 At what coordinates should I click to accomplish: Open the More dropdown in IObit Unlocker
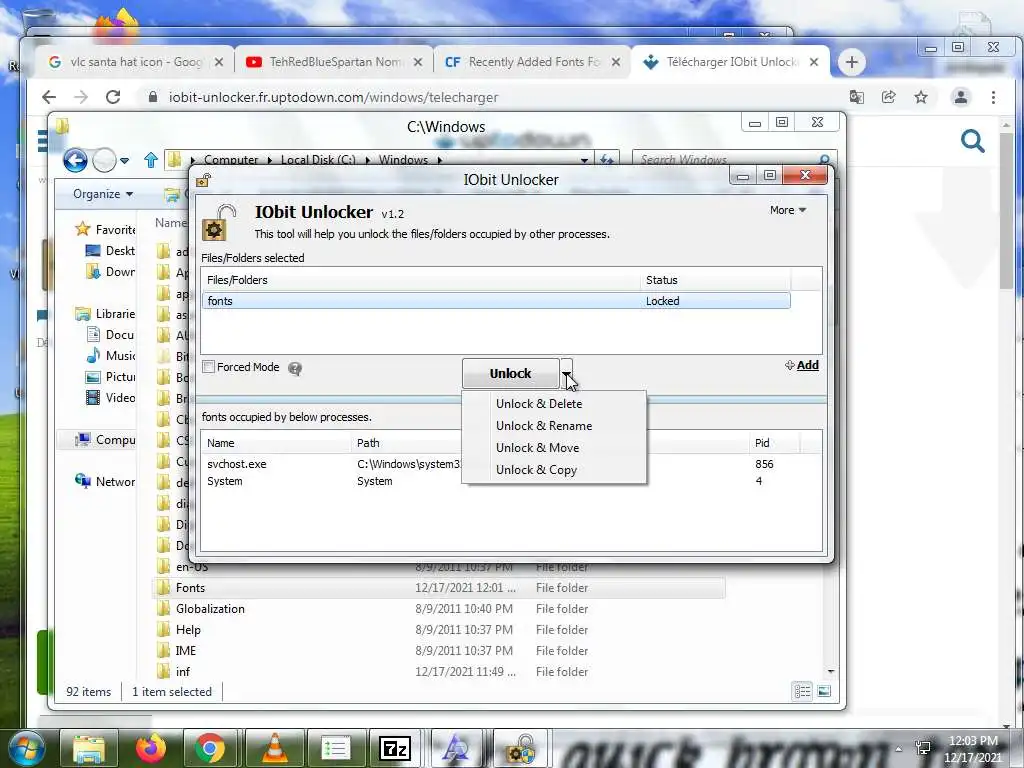788,210
